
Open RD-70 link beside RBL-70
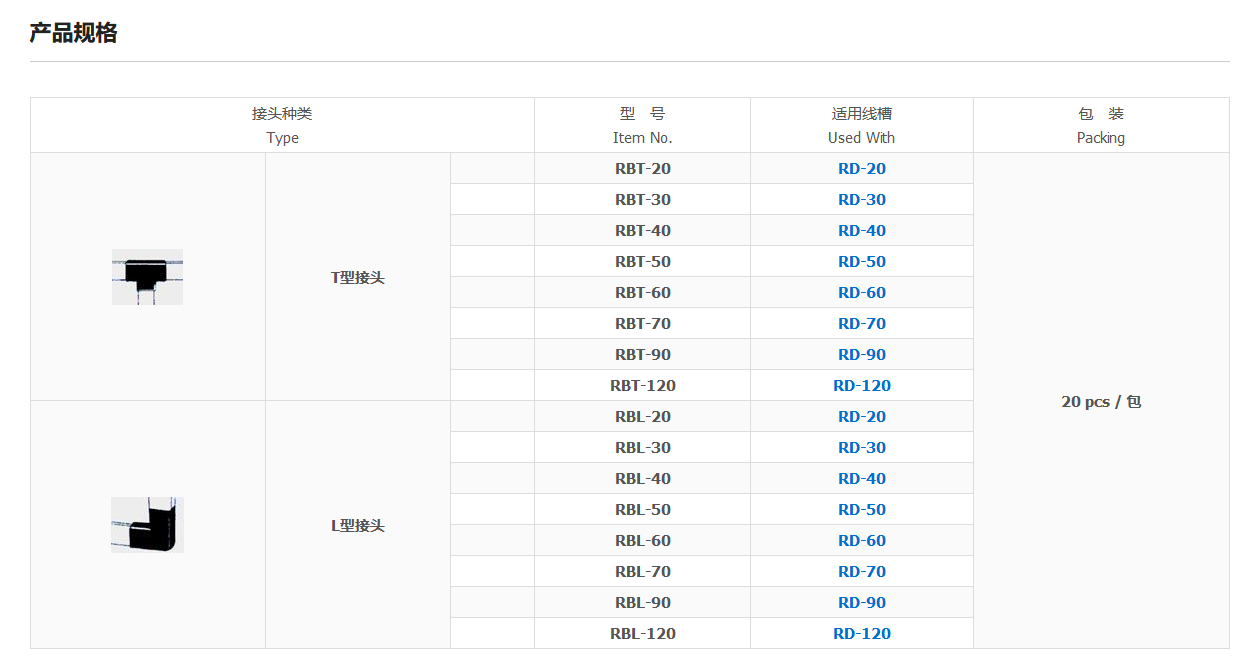(x=862, y=572)
